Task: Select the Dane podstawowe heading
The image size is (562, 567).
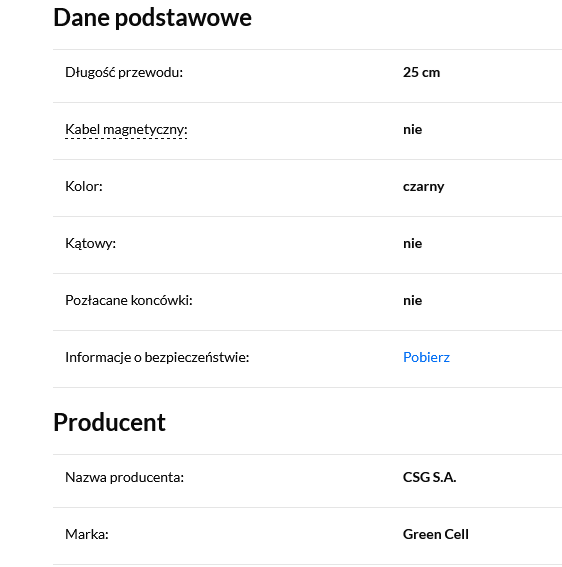Action: (x=152, y=17)
